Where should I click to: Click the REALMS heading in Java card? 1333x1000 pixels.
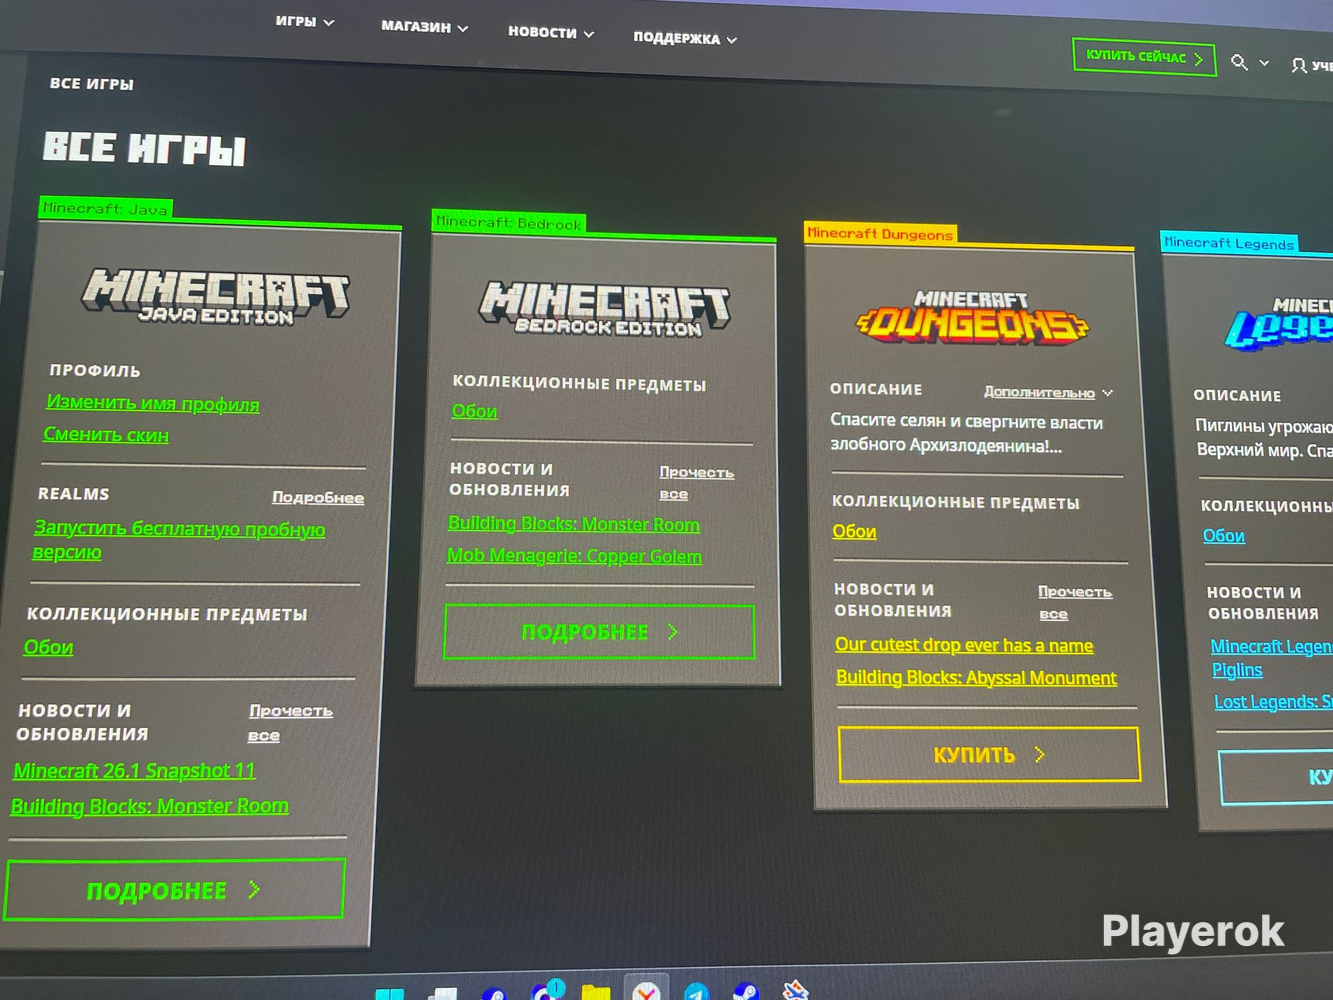(74, 494)
